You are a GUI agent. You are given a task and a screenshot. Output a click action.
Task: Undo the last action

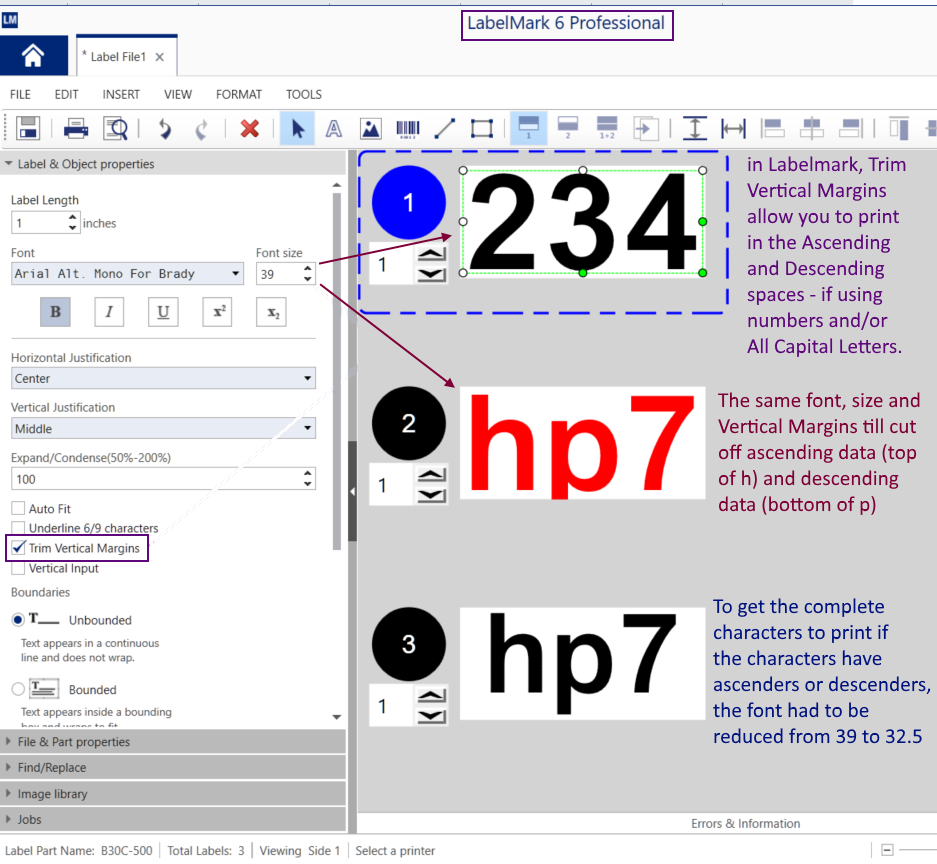164,129
